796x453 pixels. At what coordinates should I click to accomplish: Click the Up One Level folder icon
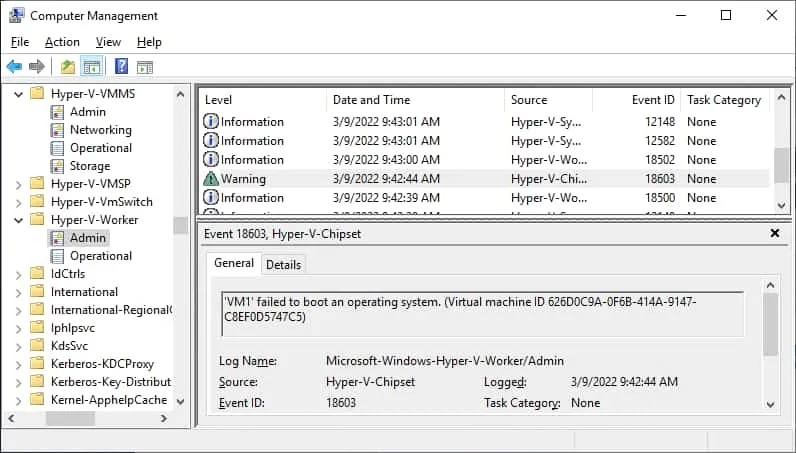point(68,67)
